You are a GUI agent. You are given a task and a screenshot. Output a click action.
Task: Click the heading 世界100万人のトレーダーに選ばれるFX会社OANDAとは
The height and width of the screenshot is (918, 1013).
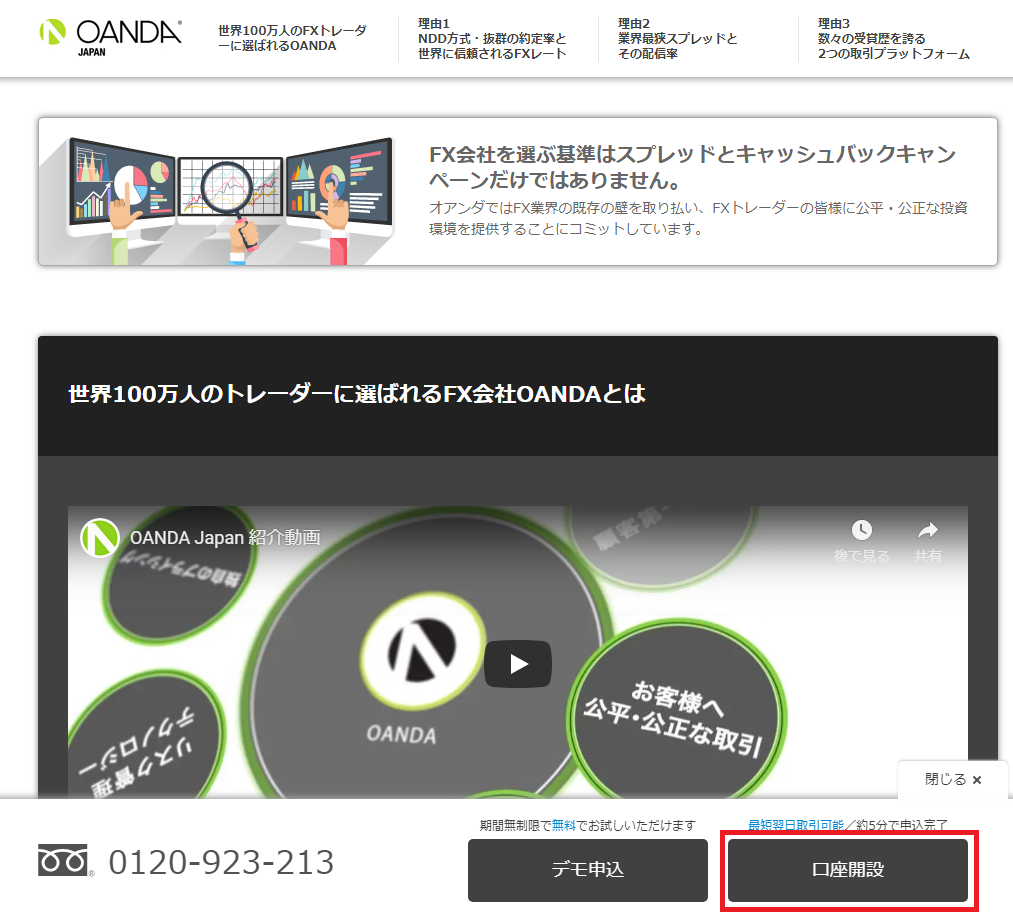[357, 393]
